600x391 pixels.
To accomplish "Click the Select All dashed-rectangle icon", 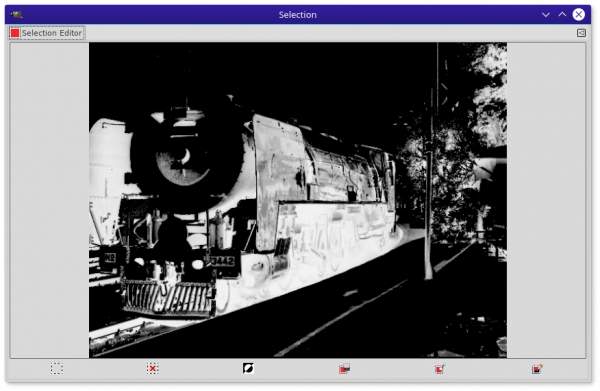I will pyautogui.click(x=57, y=368).
